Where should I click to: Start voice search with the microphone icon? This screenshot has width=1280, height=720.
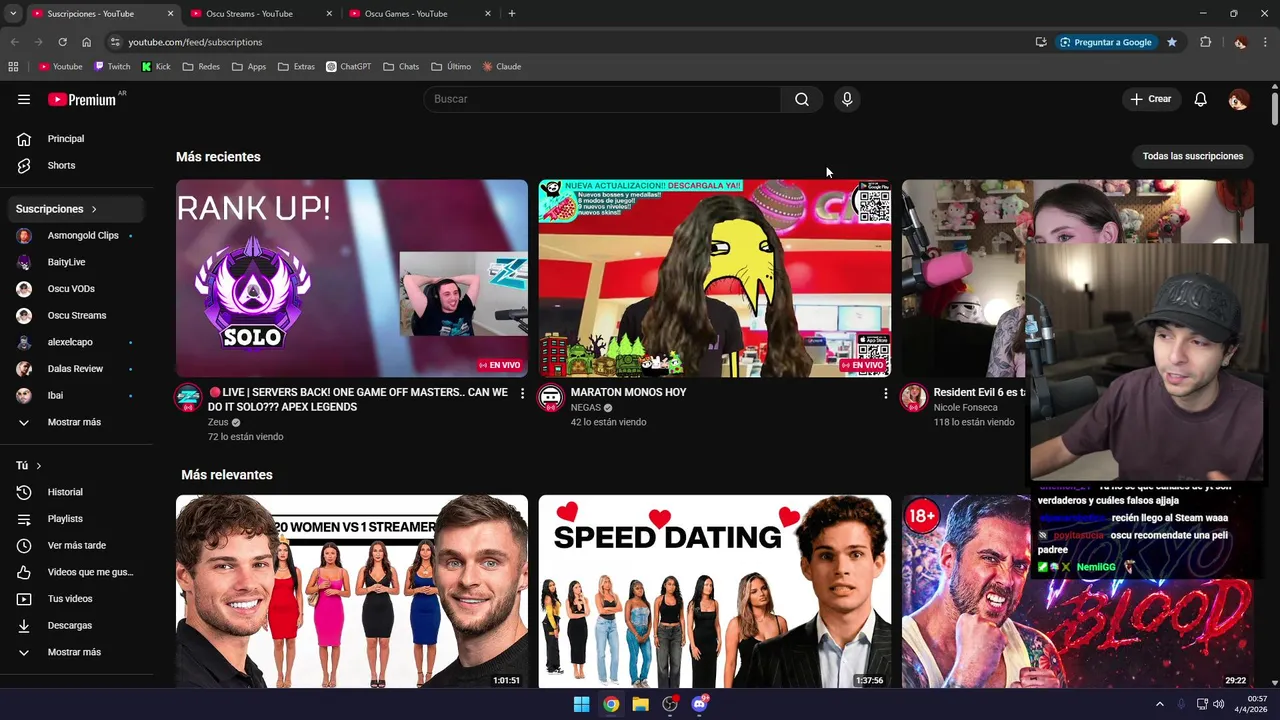[847, 99]
